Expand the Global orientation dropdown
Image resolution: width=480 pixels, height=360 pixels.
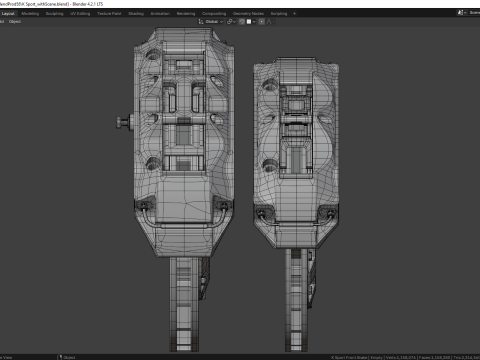[214, 22]
